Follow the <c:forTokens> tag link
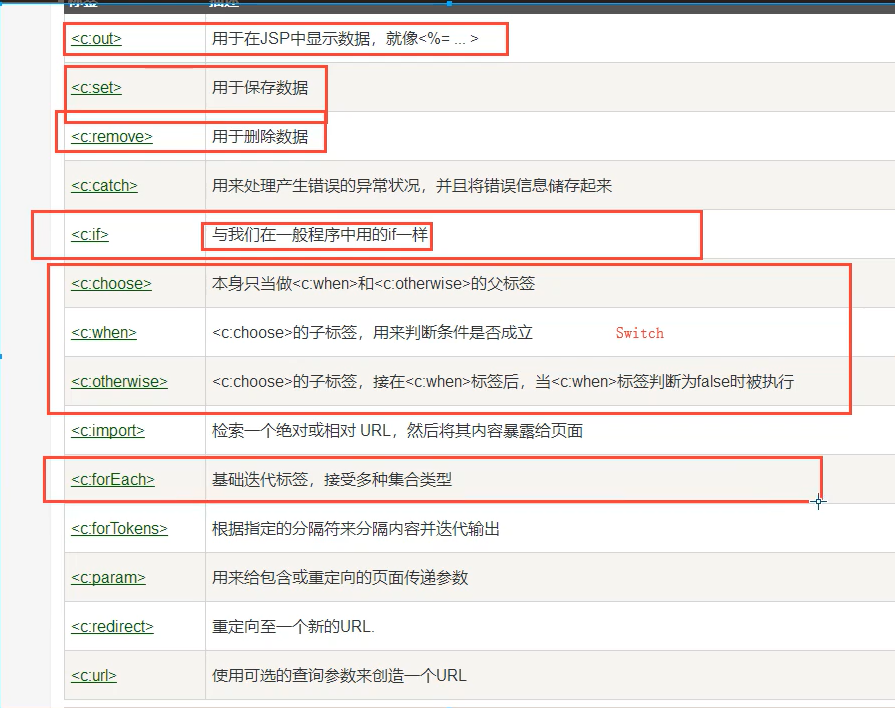This screenshot has height=708, width=895. pyautogui.click(x=119, y=529)
